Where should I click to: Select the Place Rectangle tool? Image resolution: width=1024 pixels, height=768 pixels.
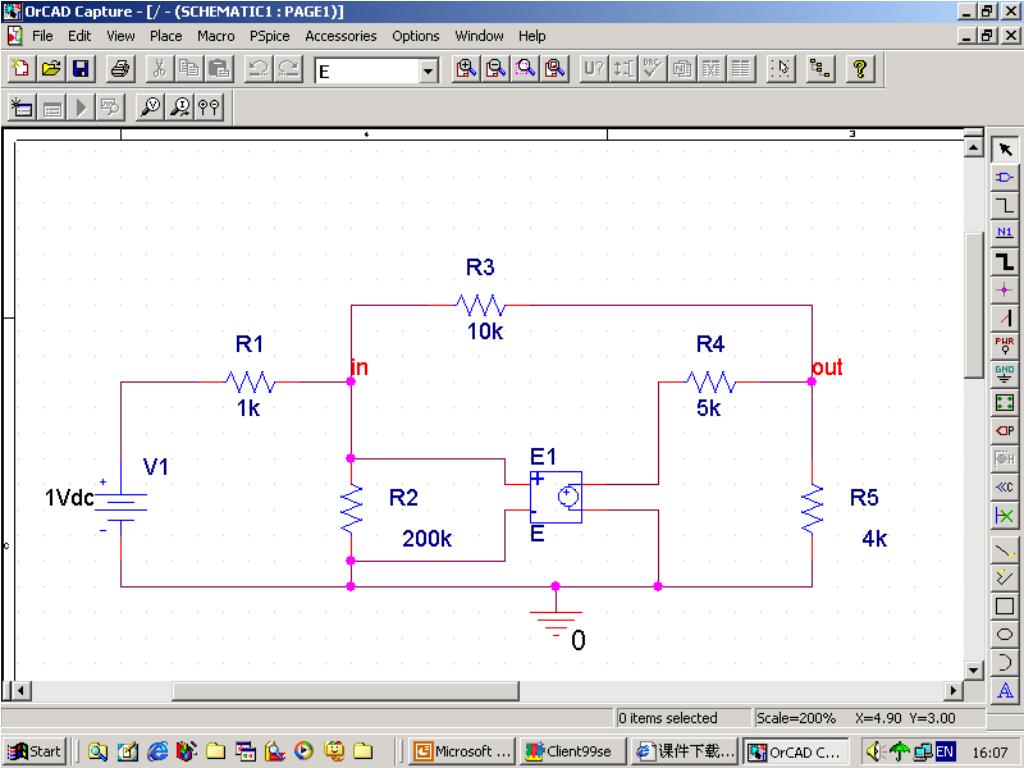click(1004, 607)
